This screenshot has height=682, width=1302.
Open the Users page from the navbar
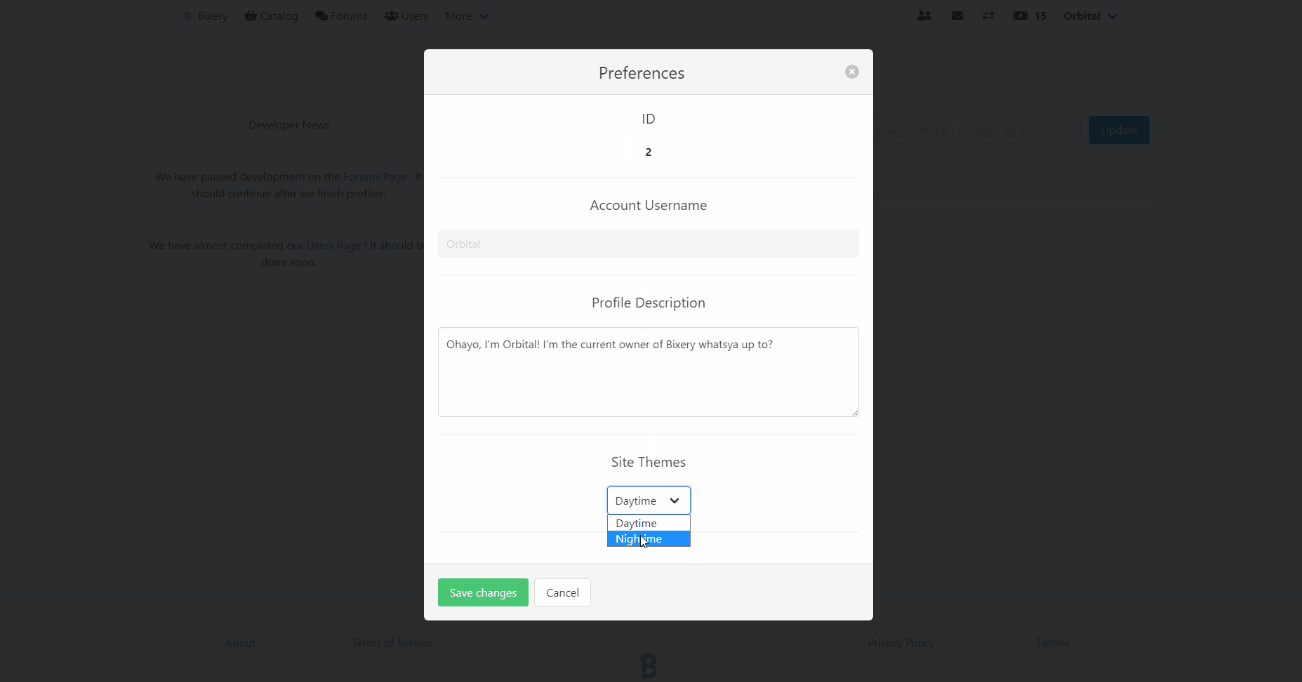pyautogui.click(x=407, y=16)
